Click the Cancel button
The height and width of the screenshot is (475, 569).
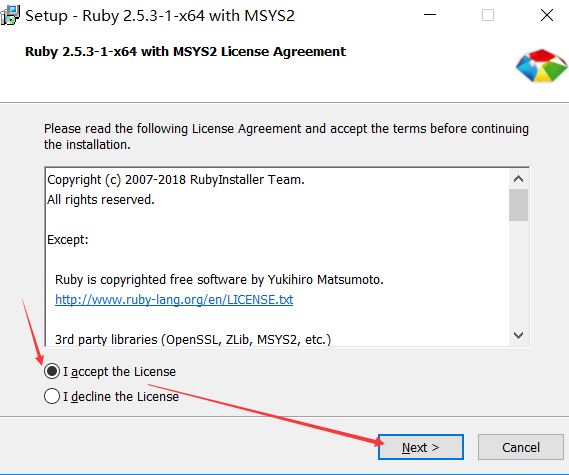(x=520, y=447)
